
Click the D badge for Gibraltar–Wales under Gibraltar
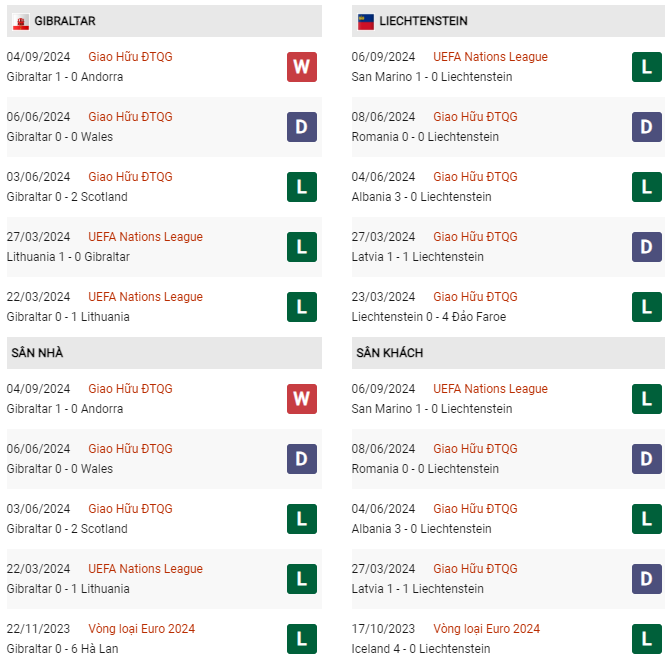(301, 127)
